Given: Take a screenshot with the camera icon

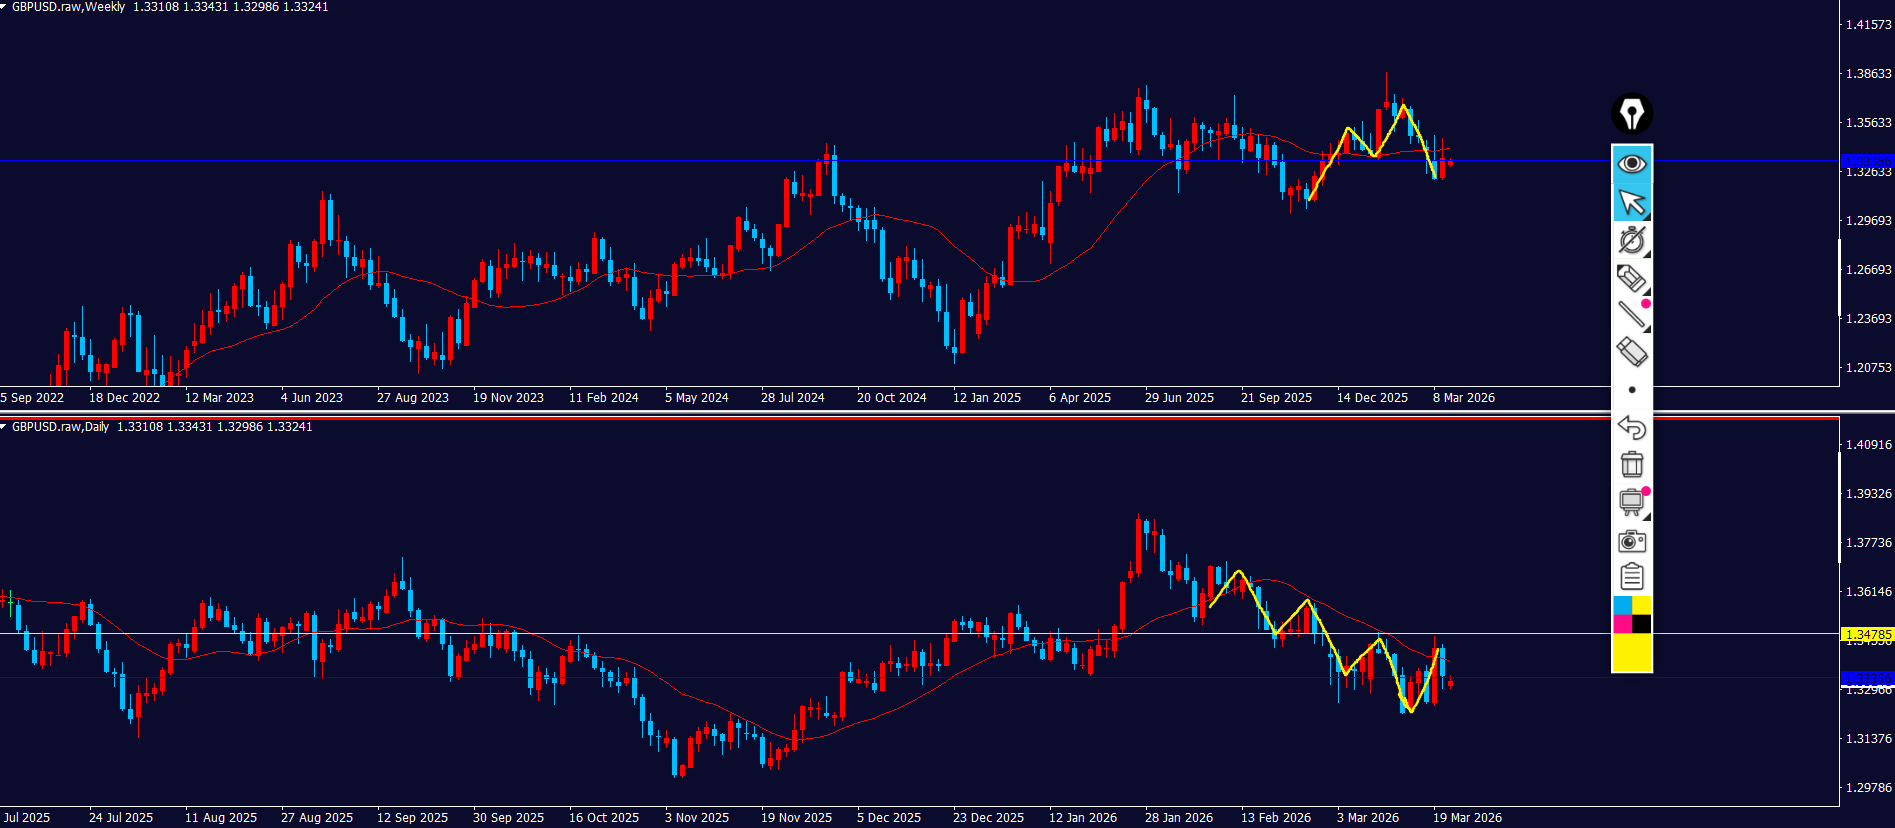Looking at the screenshot, I should pyautogui.click(x=1631, y=541).
